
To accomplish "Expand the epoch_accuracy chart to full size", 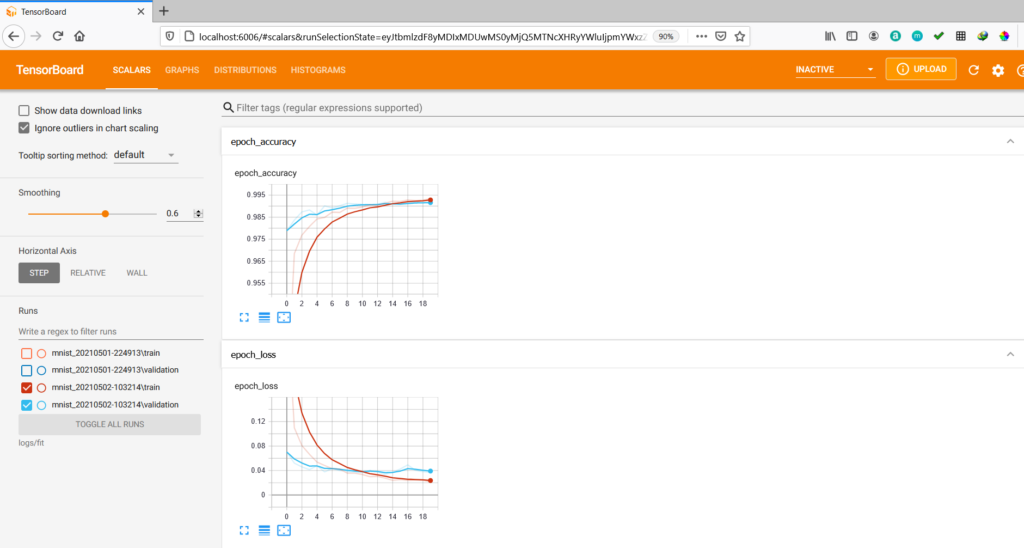I will [244, 317].
